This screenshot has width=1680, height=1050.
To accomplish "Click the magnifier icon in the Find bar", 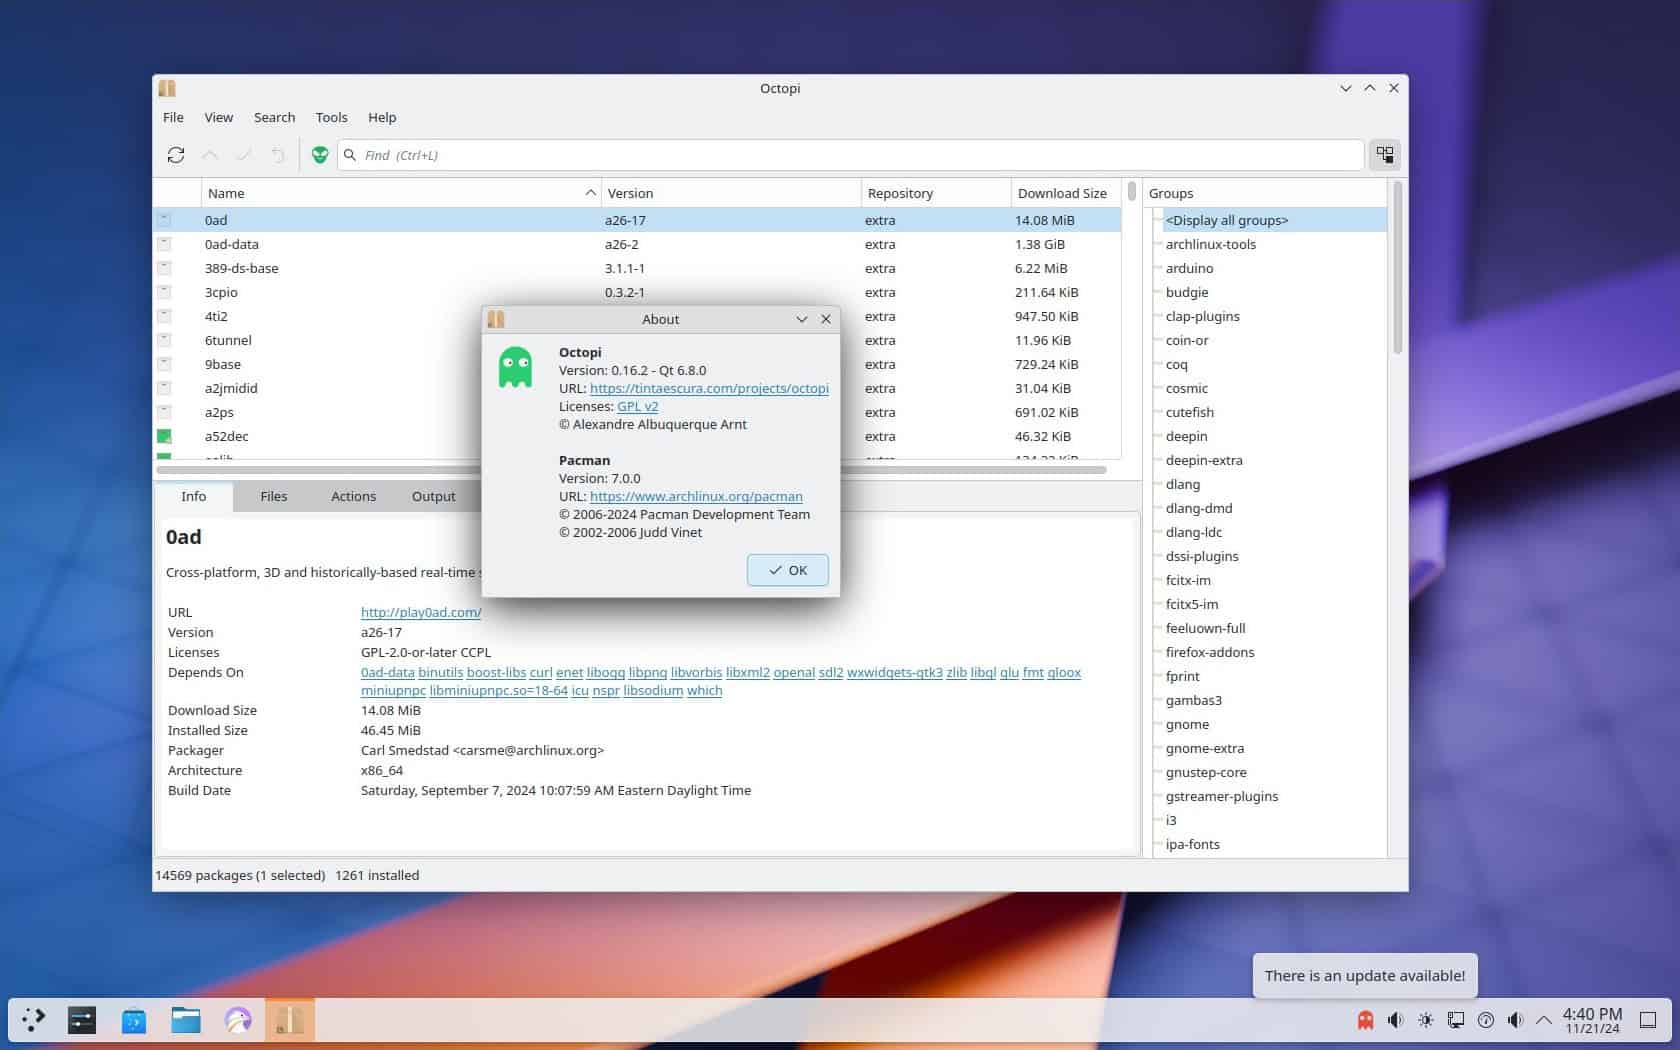I will 350,155.
